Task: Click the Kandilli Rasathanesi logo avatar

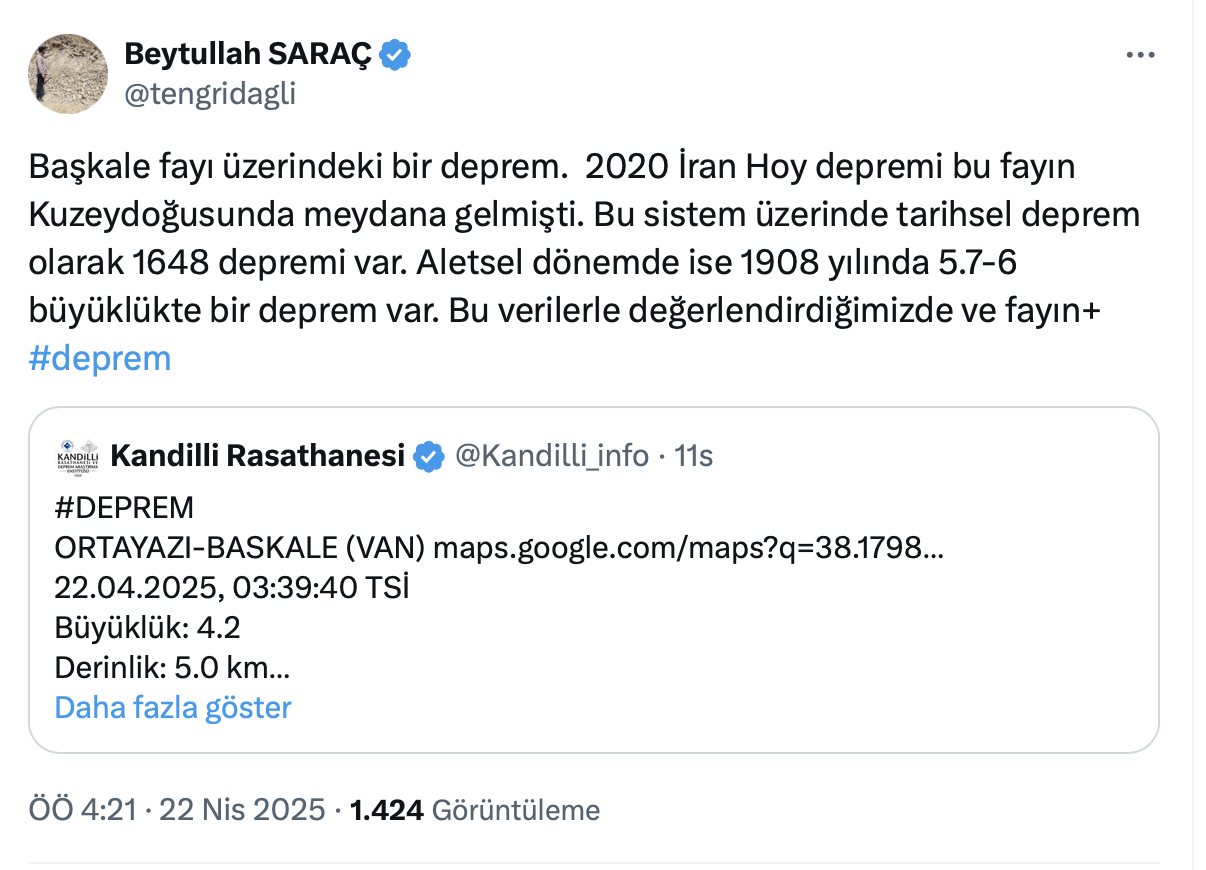Action: pyautogui.click(x=78, y=457)
